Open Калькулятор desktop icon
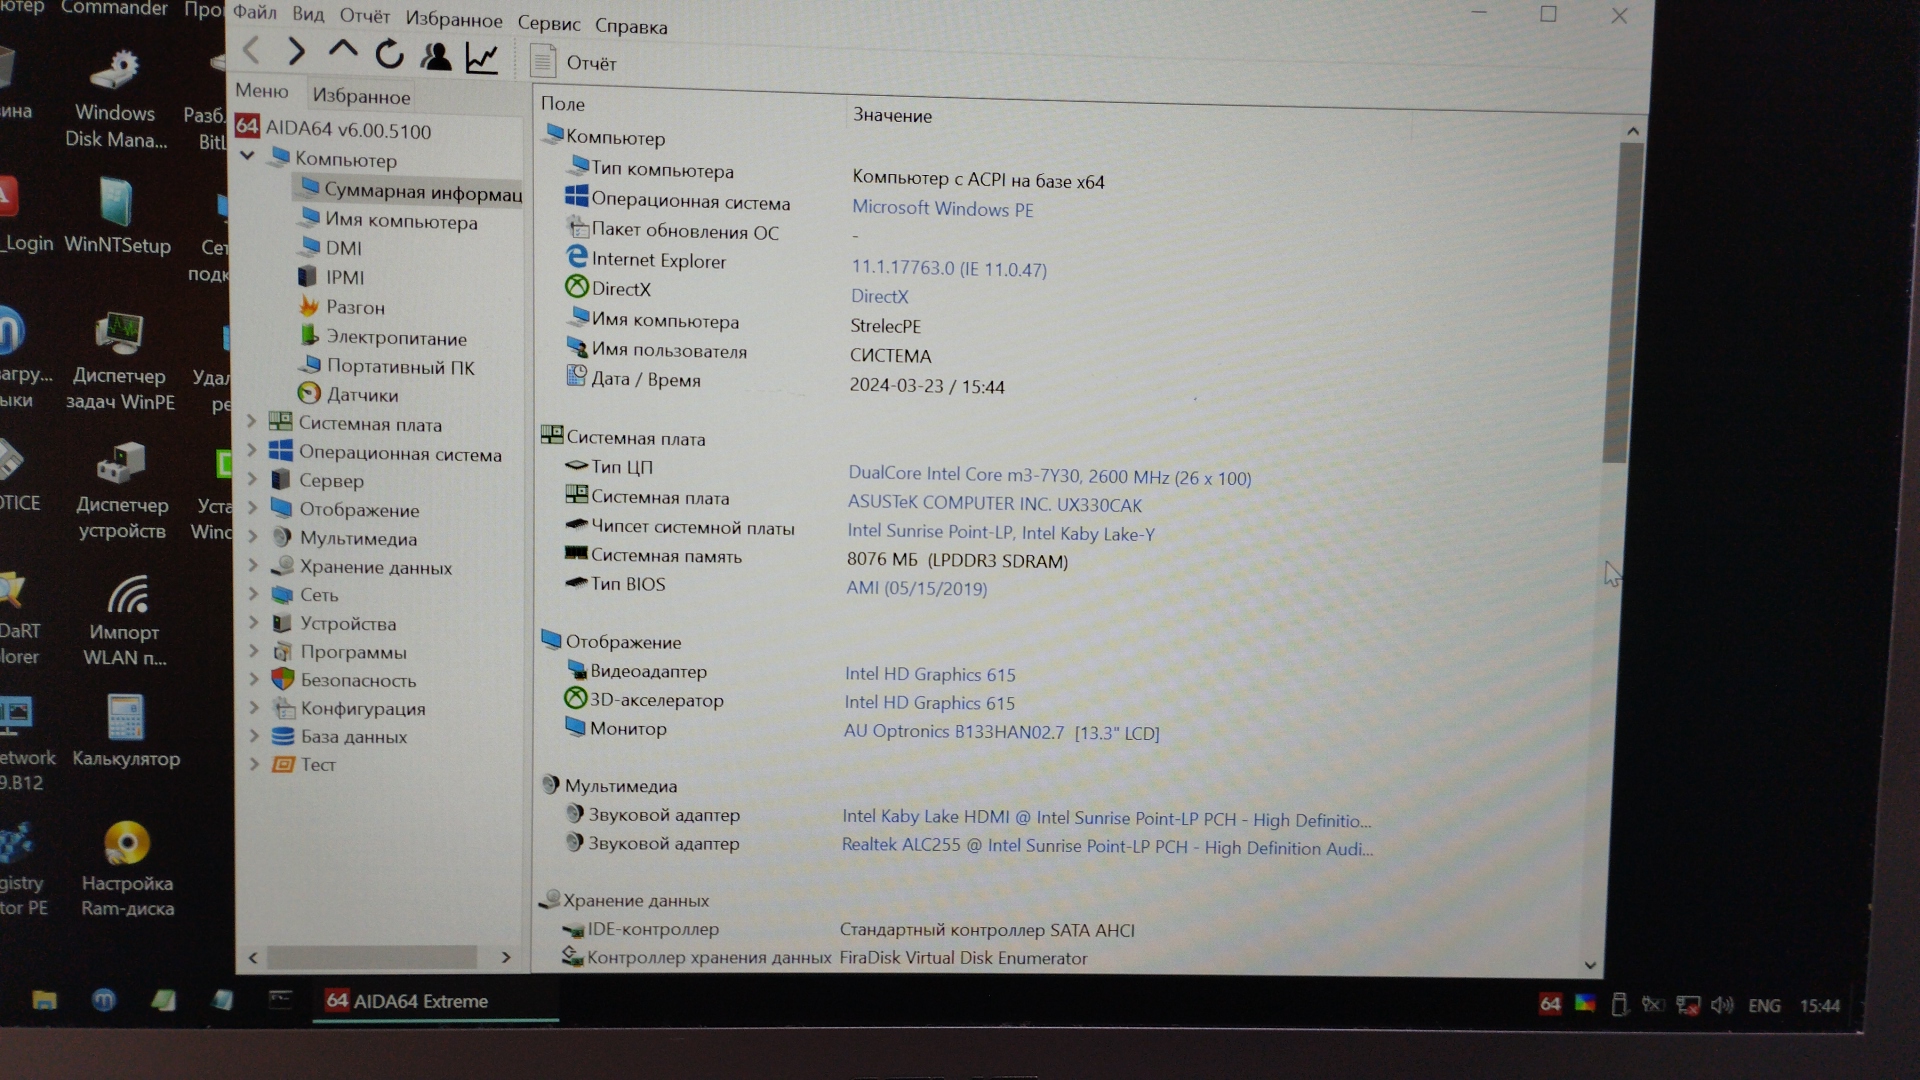This screenshot has height=1080, width=1920. [126, 731]
